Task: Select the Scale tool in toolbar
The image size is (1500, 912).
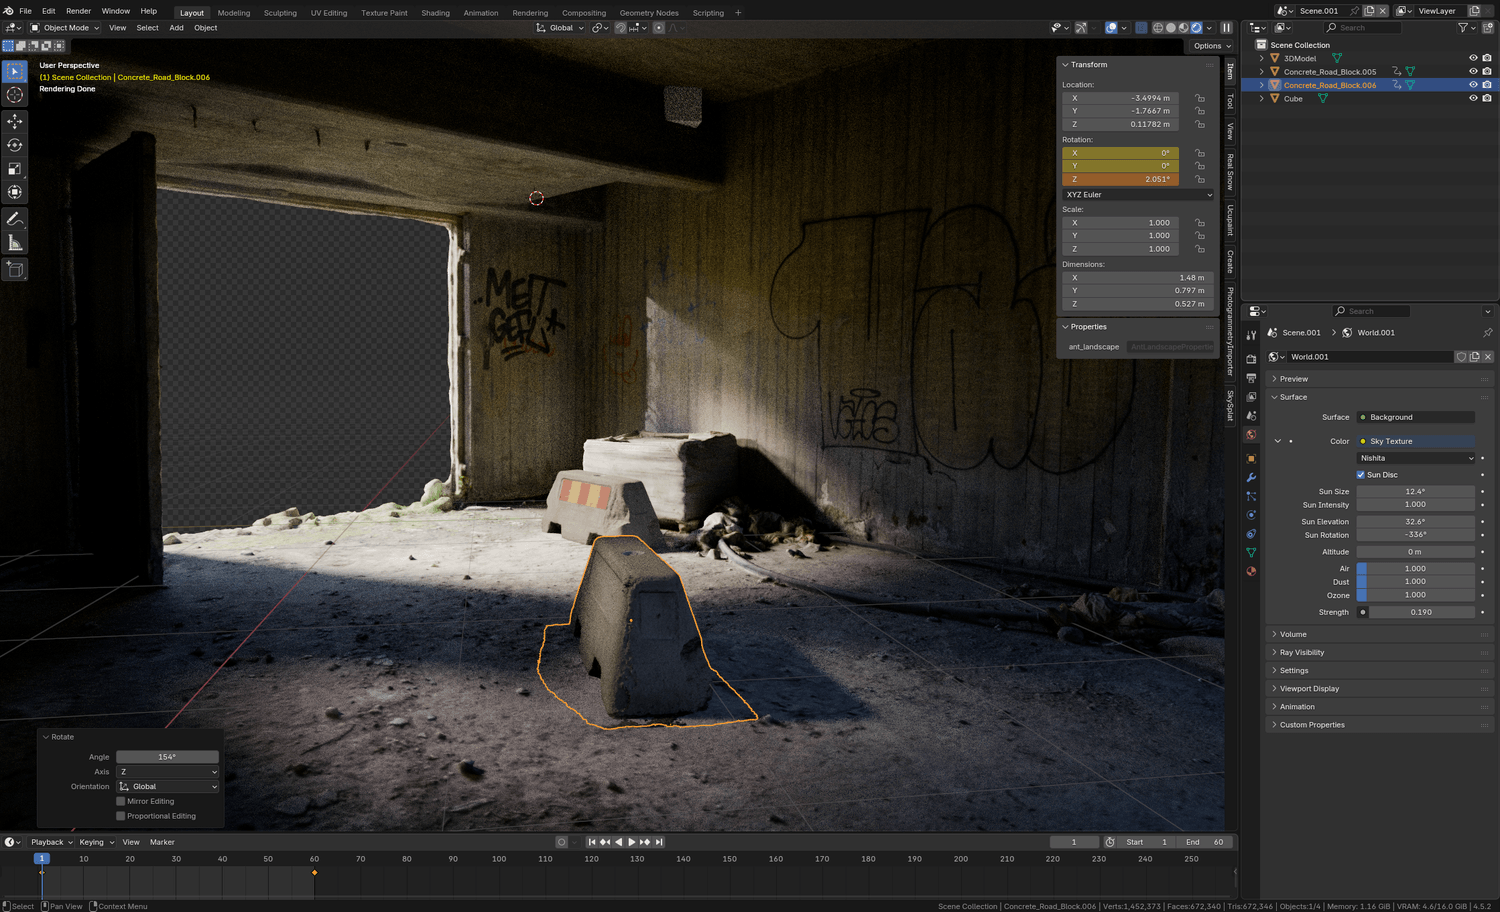Action: [x=15, y=169]
